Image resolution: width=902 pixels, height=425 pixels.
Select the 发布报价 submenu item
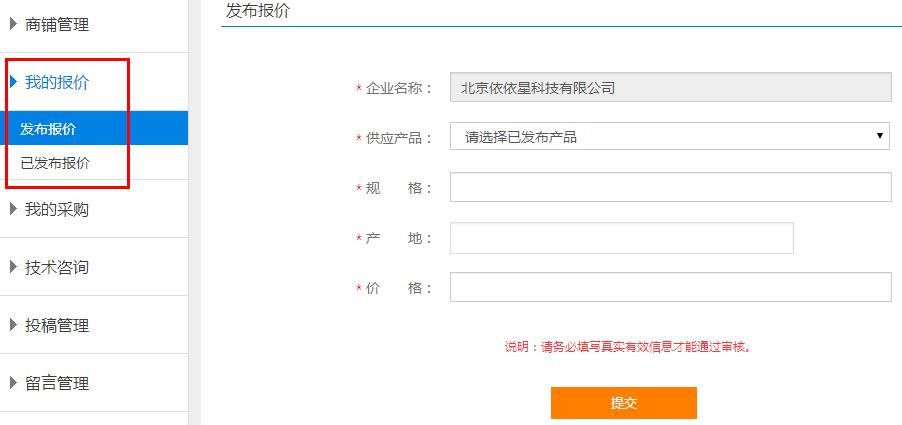(x=48, y=129)
